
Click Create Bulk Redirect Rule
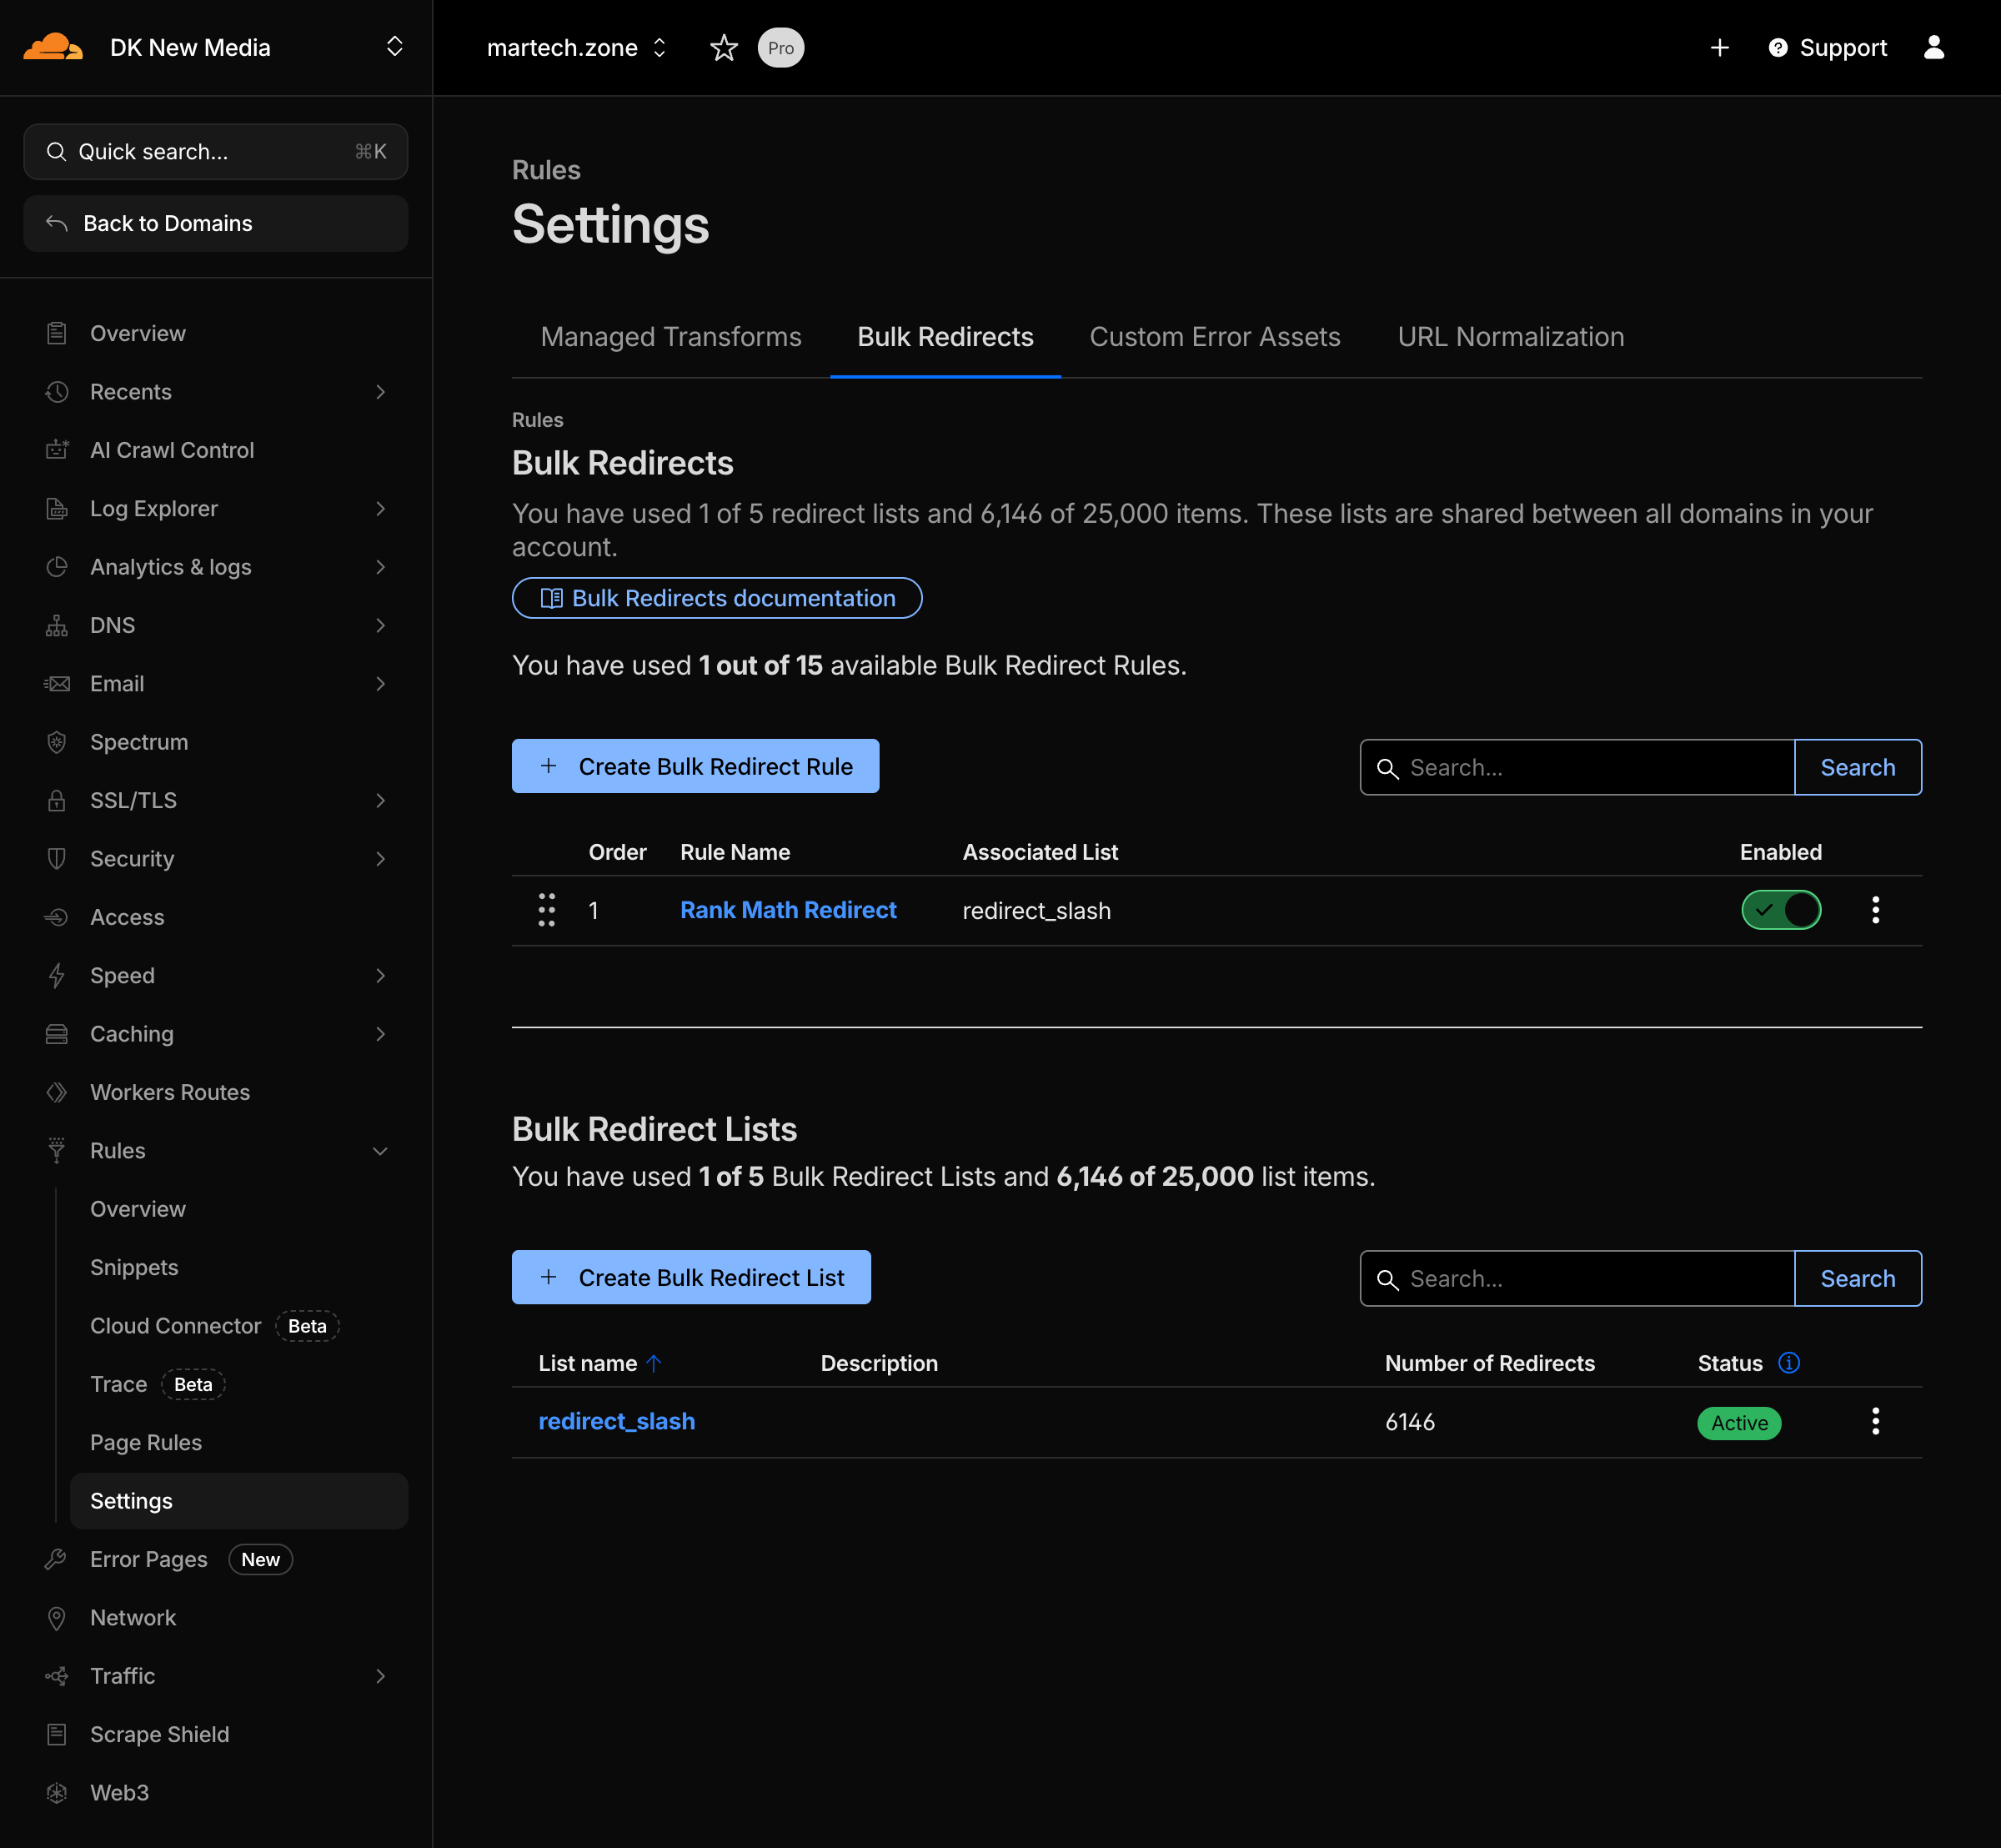(x=695, y=766)
